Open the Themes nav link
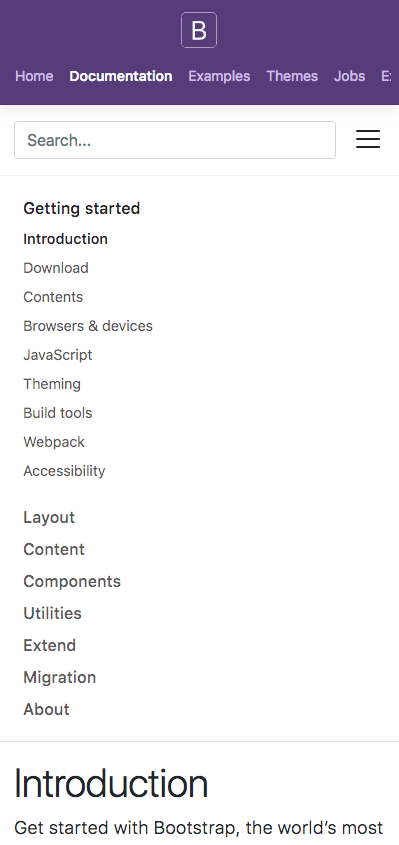399x845 pixels. [x=292, y=76]
